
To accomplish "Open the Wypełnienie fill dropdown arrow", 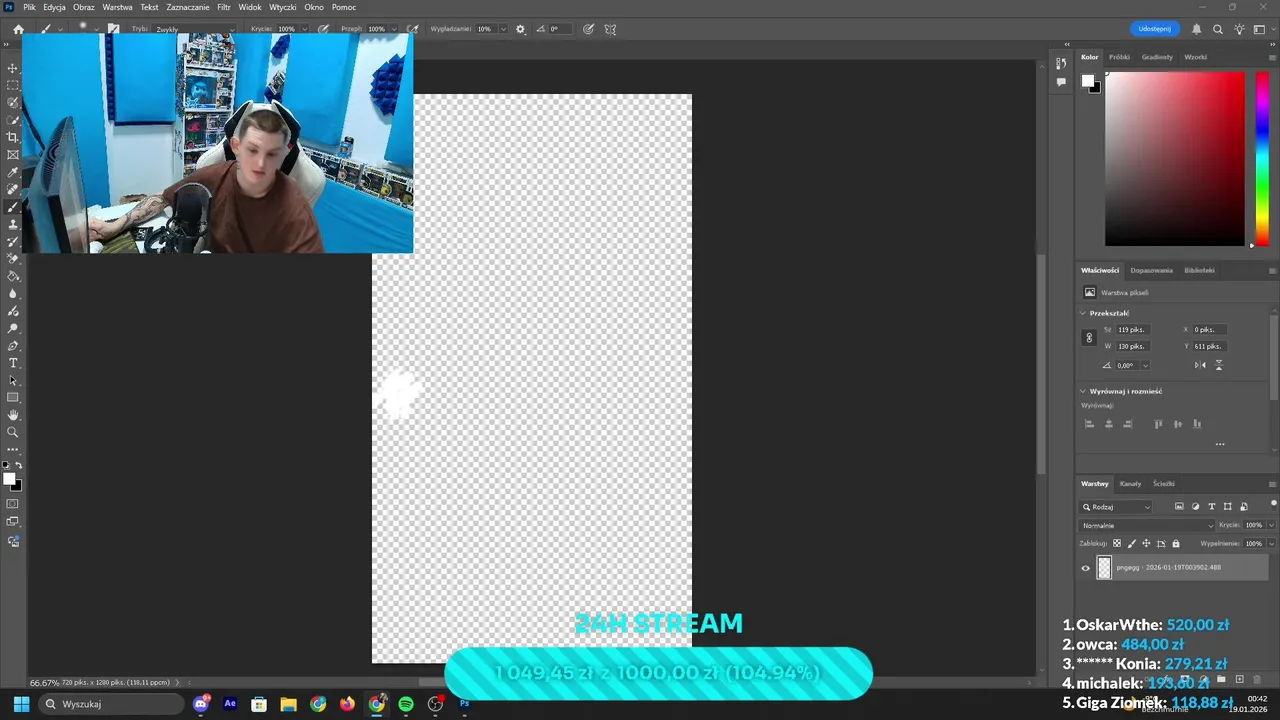I will coord(1271,543).
